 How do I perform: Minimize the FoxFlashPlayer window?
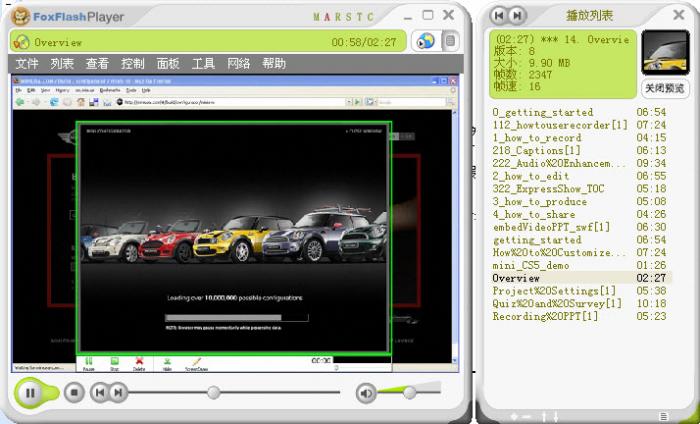408,17
